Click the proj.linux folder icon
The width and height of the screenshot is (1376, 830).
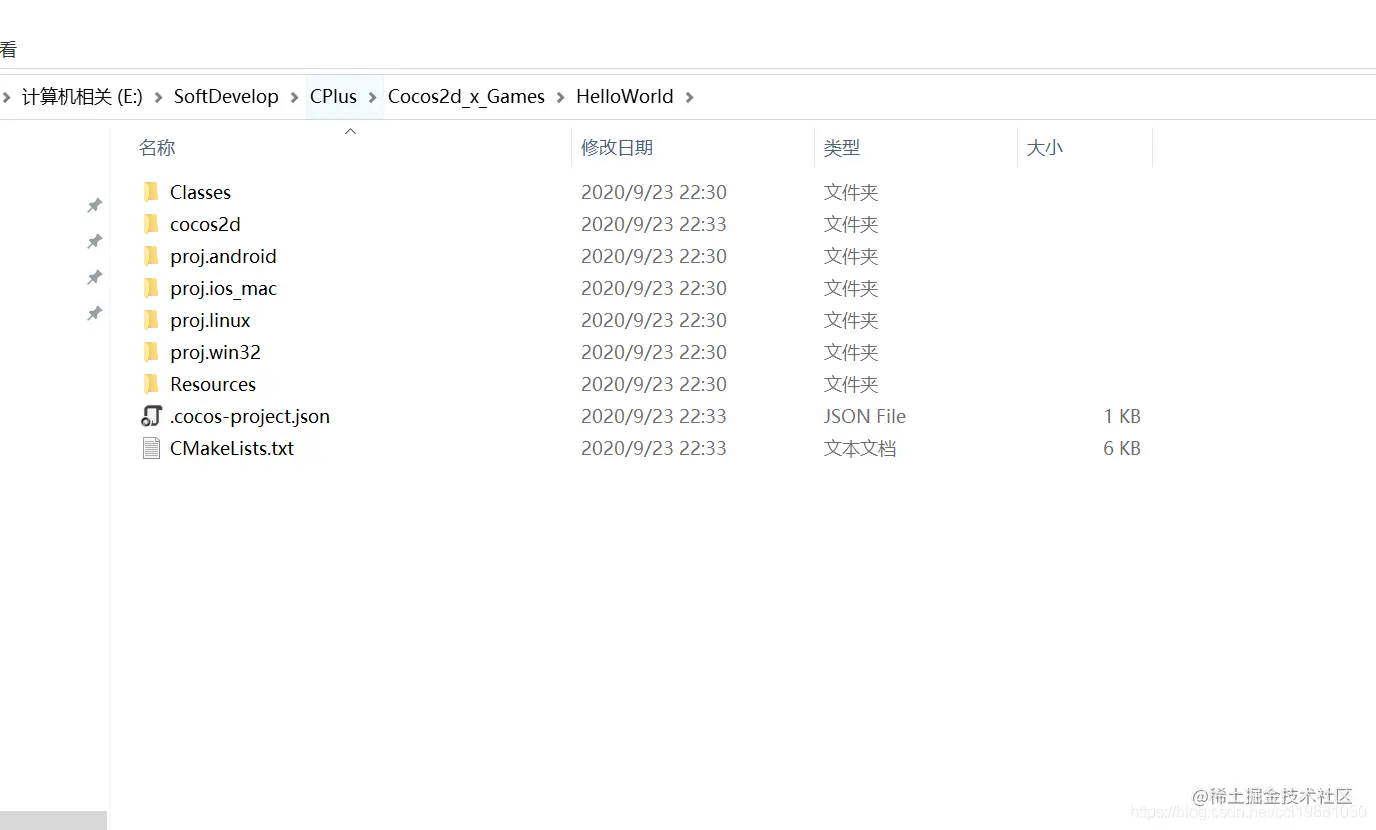coord(151,320)
